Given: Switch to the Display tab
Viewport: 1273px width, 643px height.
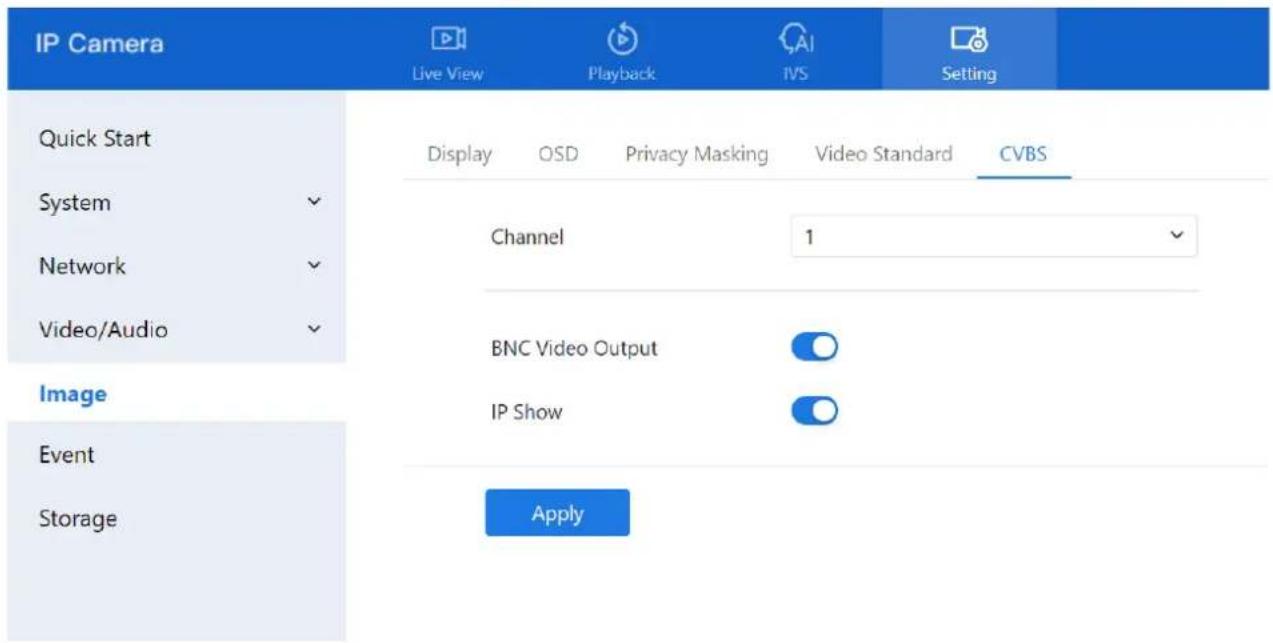Looking at the screenshot, I should (x=460, y=155).
